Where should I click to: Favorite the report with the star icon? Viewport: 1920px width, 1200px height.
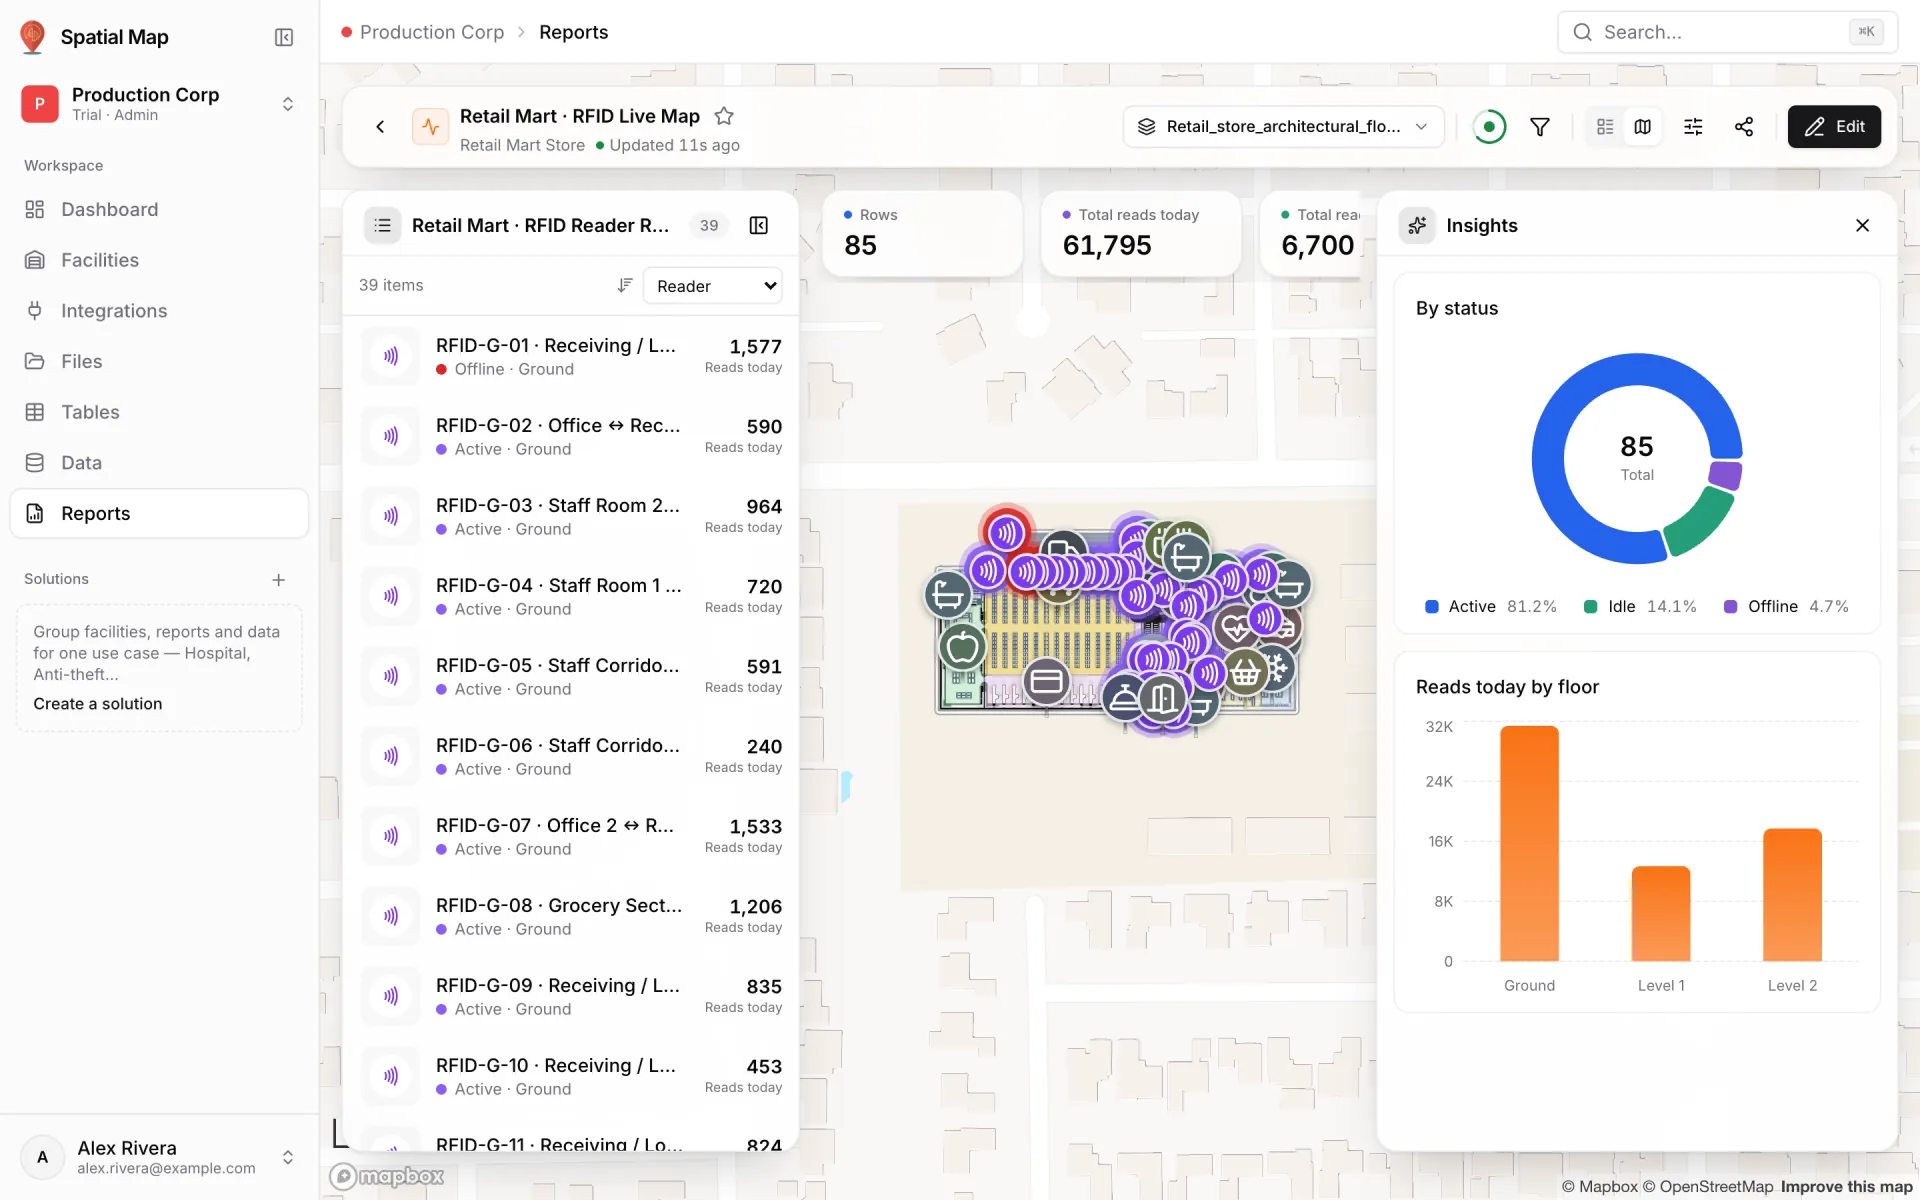[x=725, y=116]
